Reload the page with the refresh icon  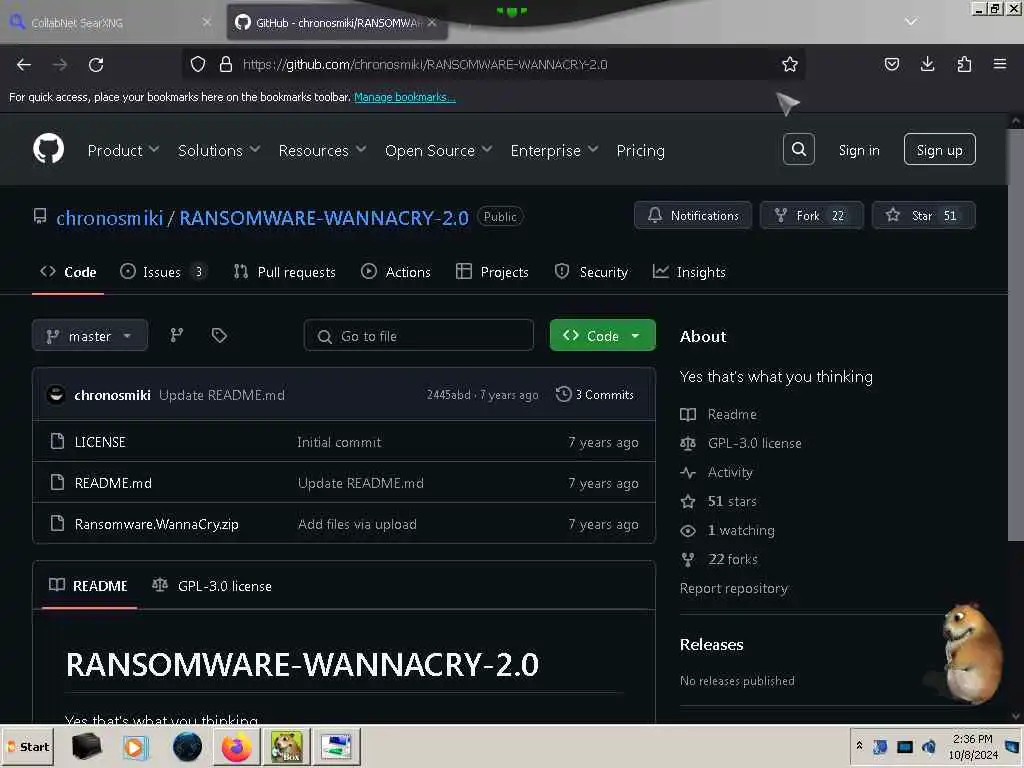[x=96, y=65]
